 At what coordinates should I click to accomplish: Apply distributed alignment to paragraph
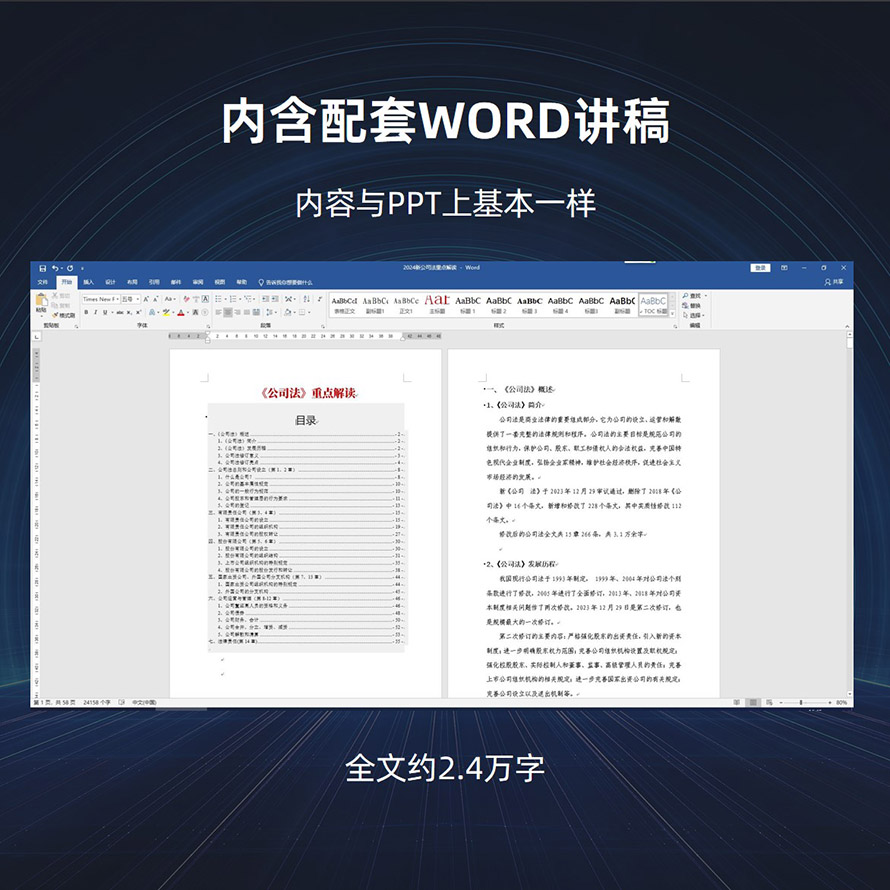[257, 312]
